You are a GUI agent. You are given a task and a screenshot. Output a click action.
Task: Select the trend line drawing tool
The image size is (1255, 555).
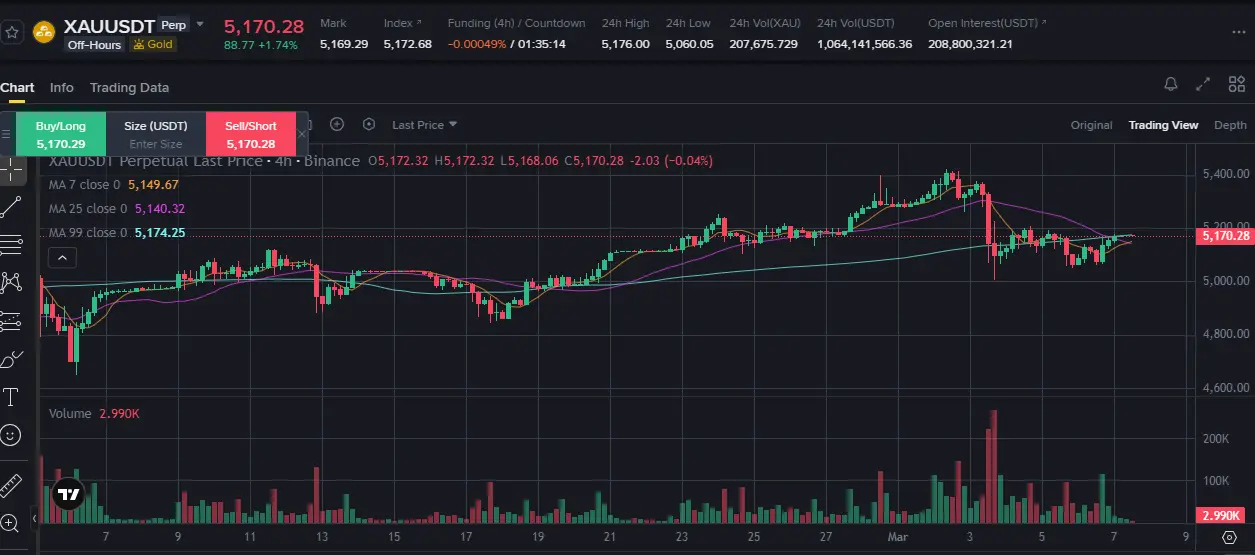(x=12, y=206)
